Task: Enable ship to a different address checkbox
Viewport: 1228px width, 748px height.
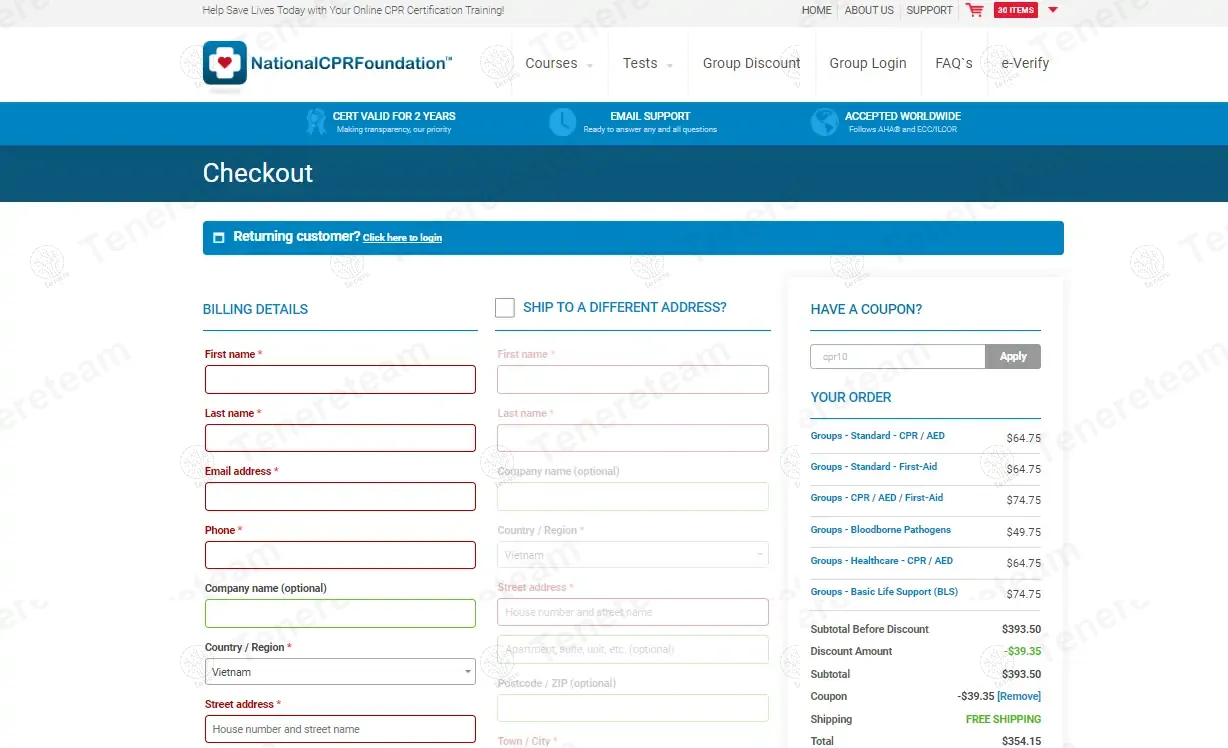Action: 505,308
